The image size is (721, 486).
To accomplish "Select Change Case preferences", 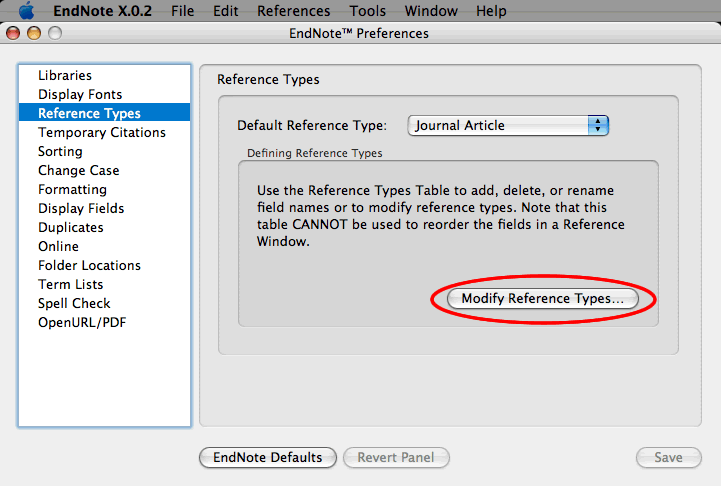I will [104, 170].
